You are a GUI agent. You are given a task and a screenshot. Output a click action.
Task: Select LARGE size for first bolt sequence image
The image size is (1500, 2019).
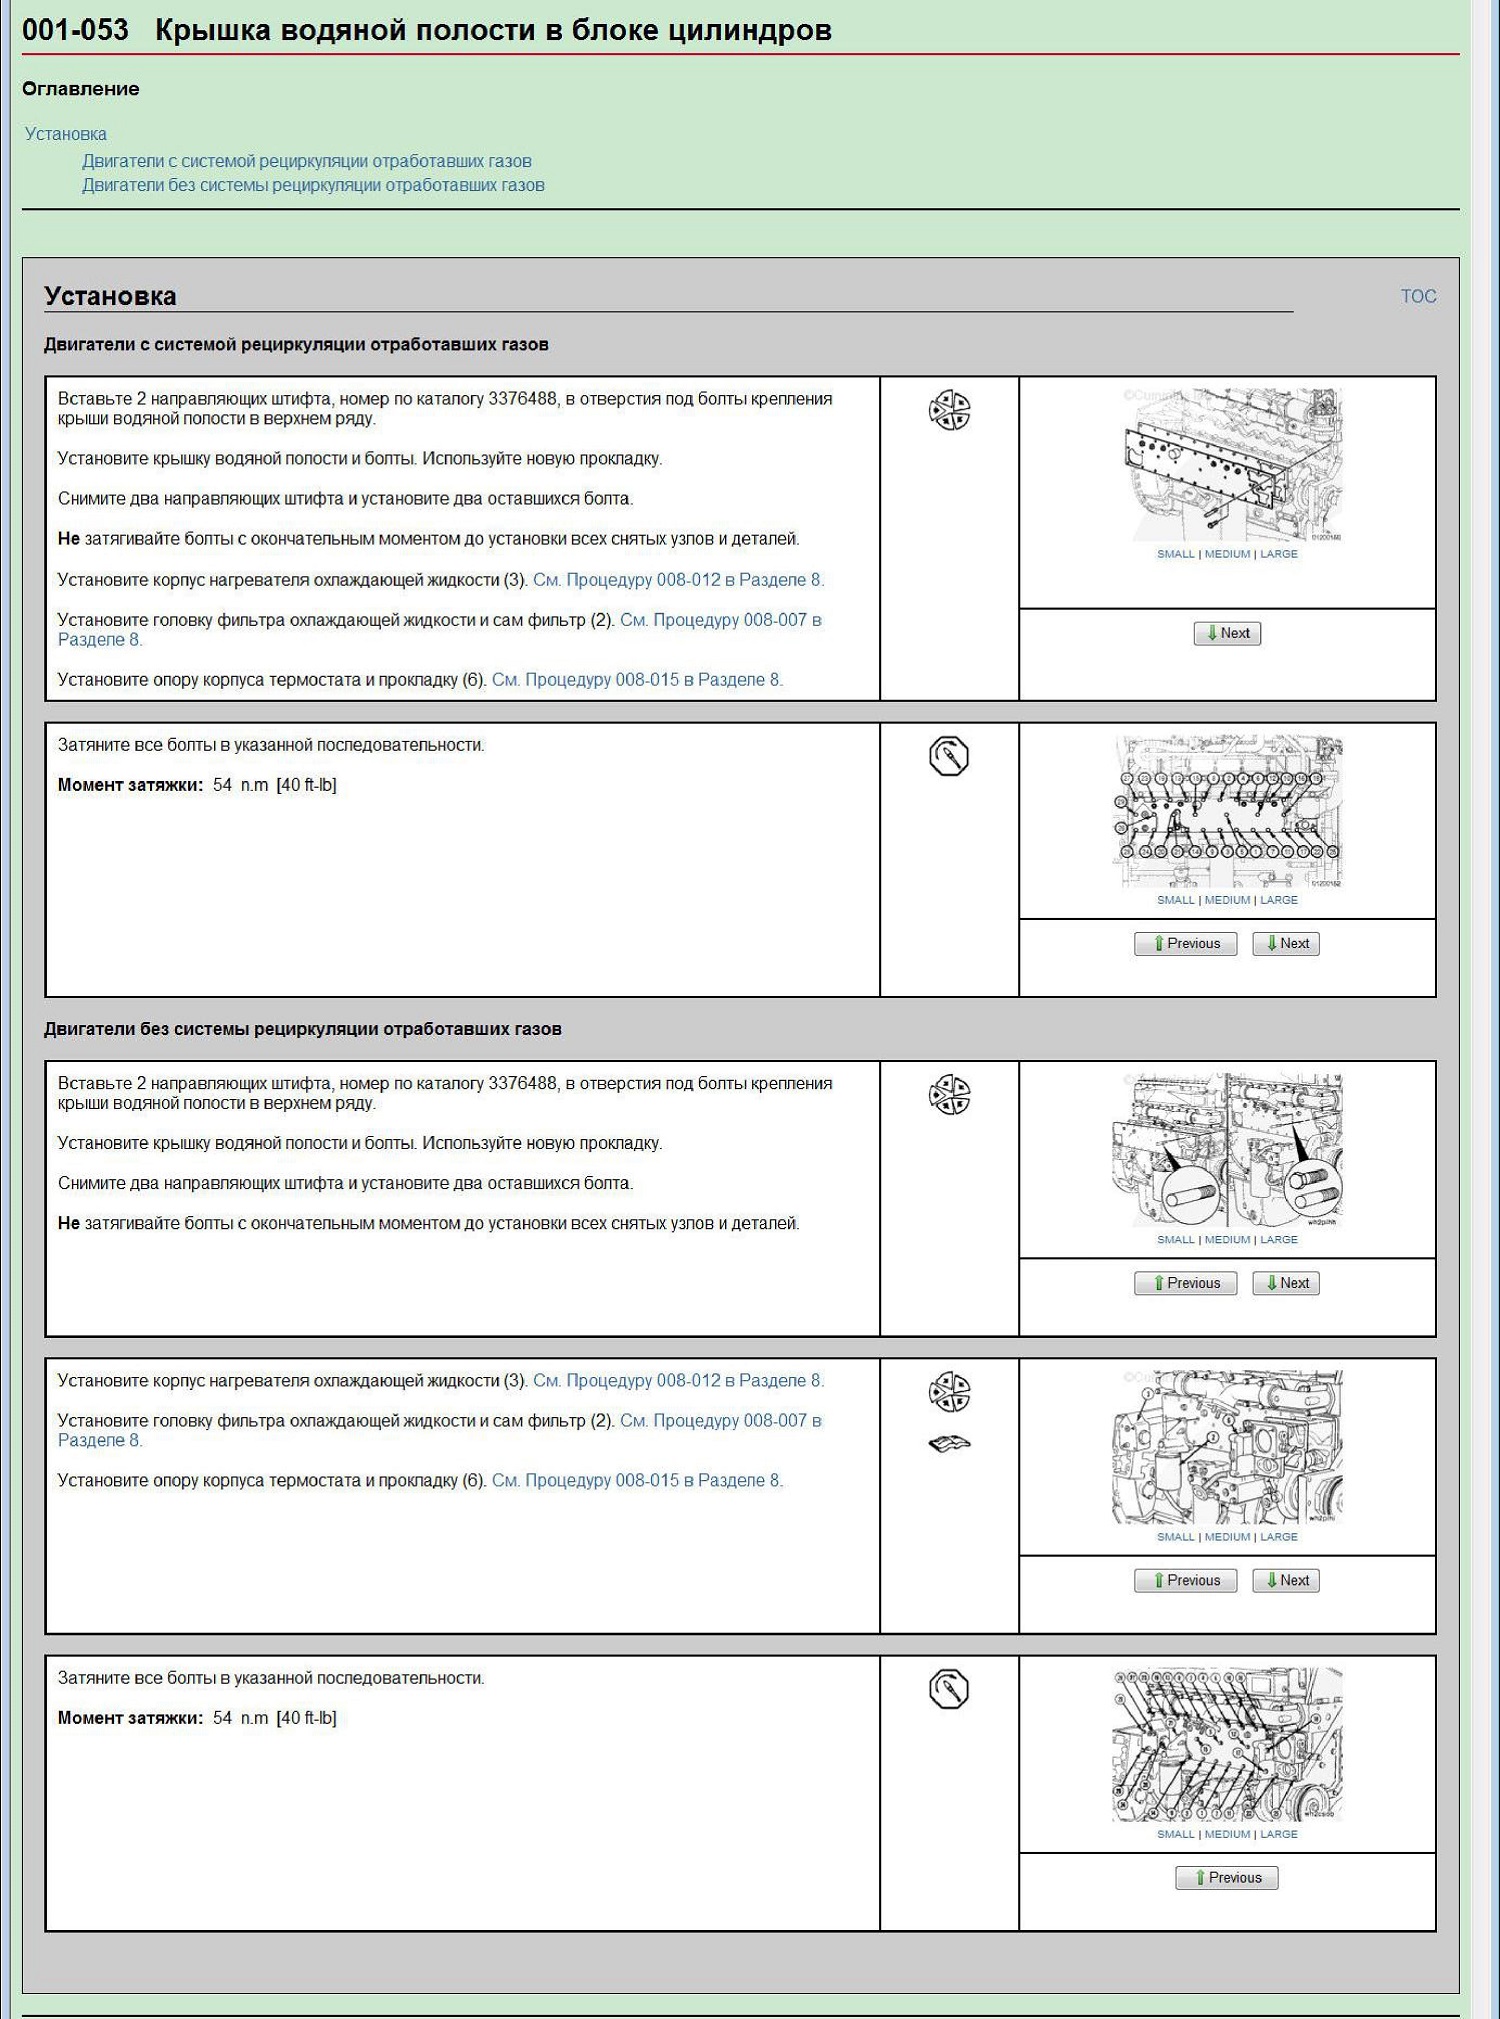pos(1279,900)
